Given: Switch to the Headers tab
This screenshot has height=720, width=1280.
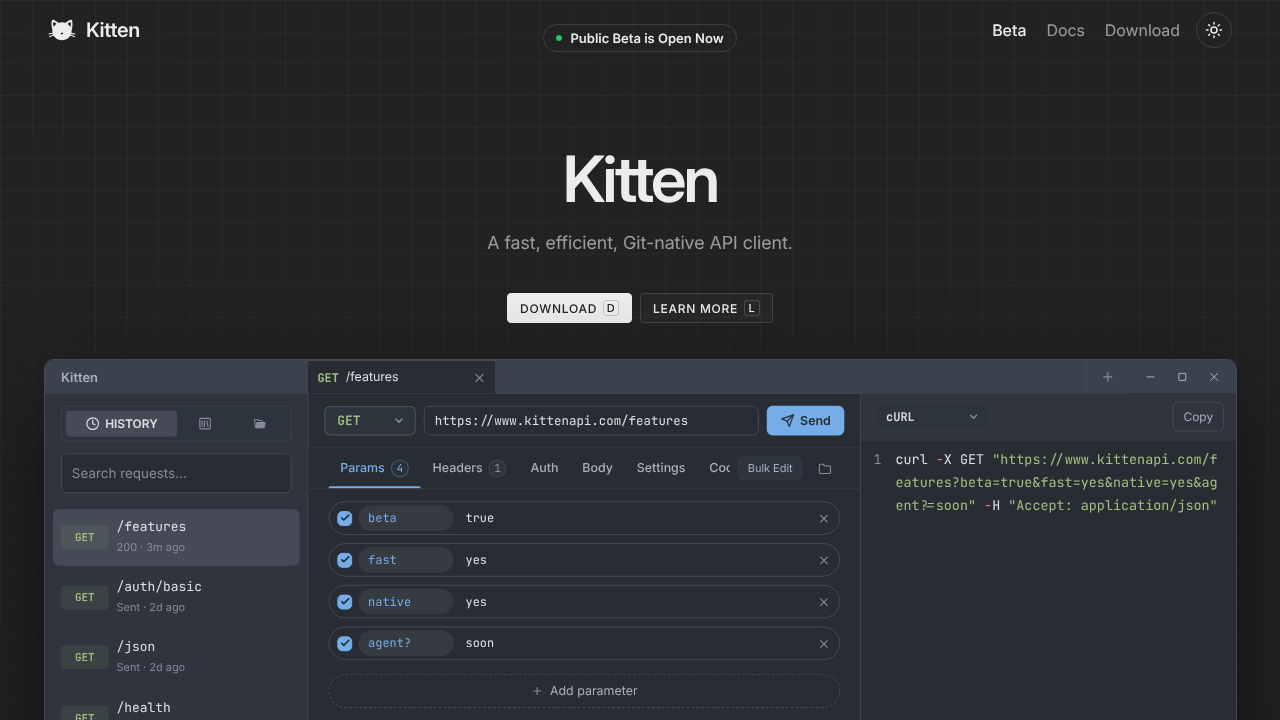Looking at the screenshot, I should tap(468, 468).
